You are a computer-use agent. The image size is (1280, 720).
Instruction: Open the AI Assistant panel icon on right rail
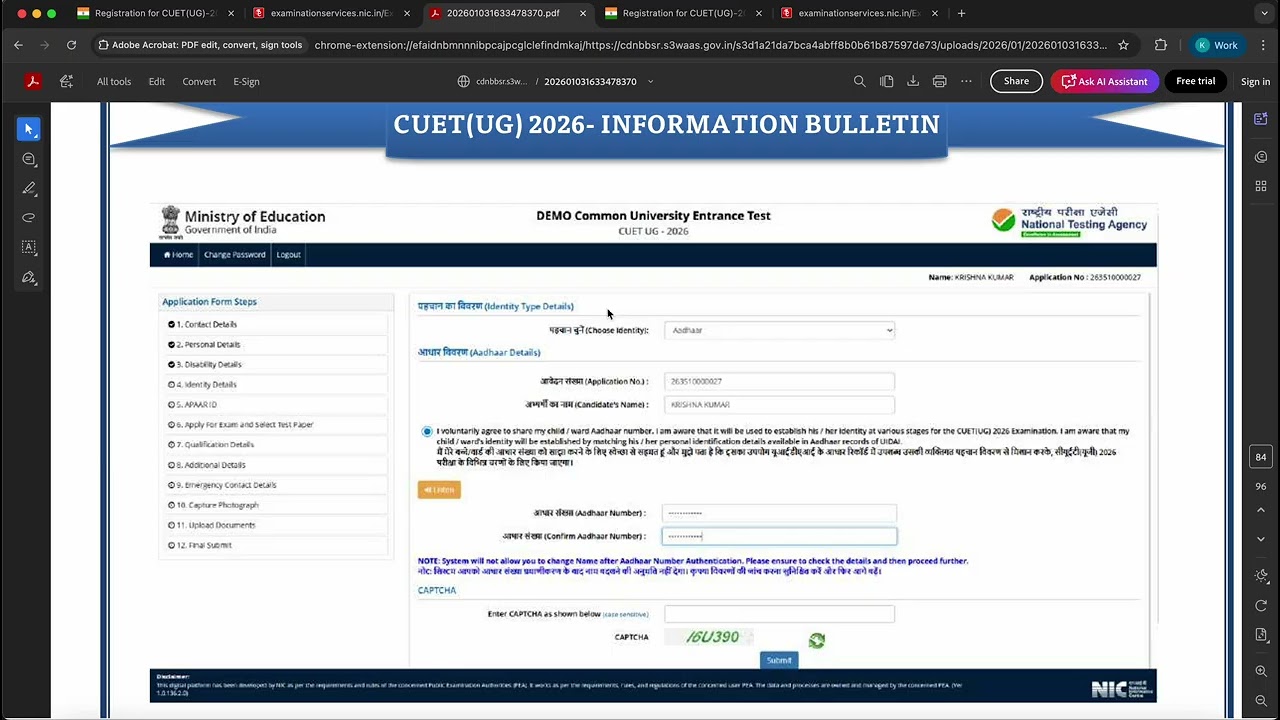pyautogui.click(x=1261, y=119)
